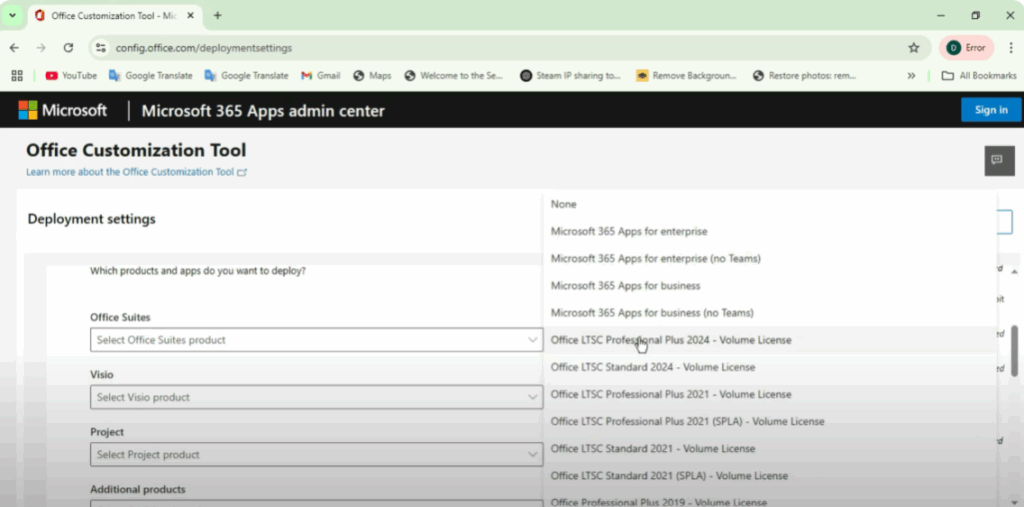1024x507 pixels.
Task: Close the Office Customization Tool tab
Action: (x=191, y=16)
